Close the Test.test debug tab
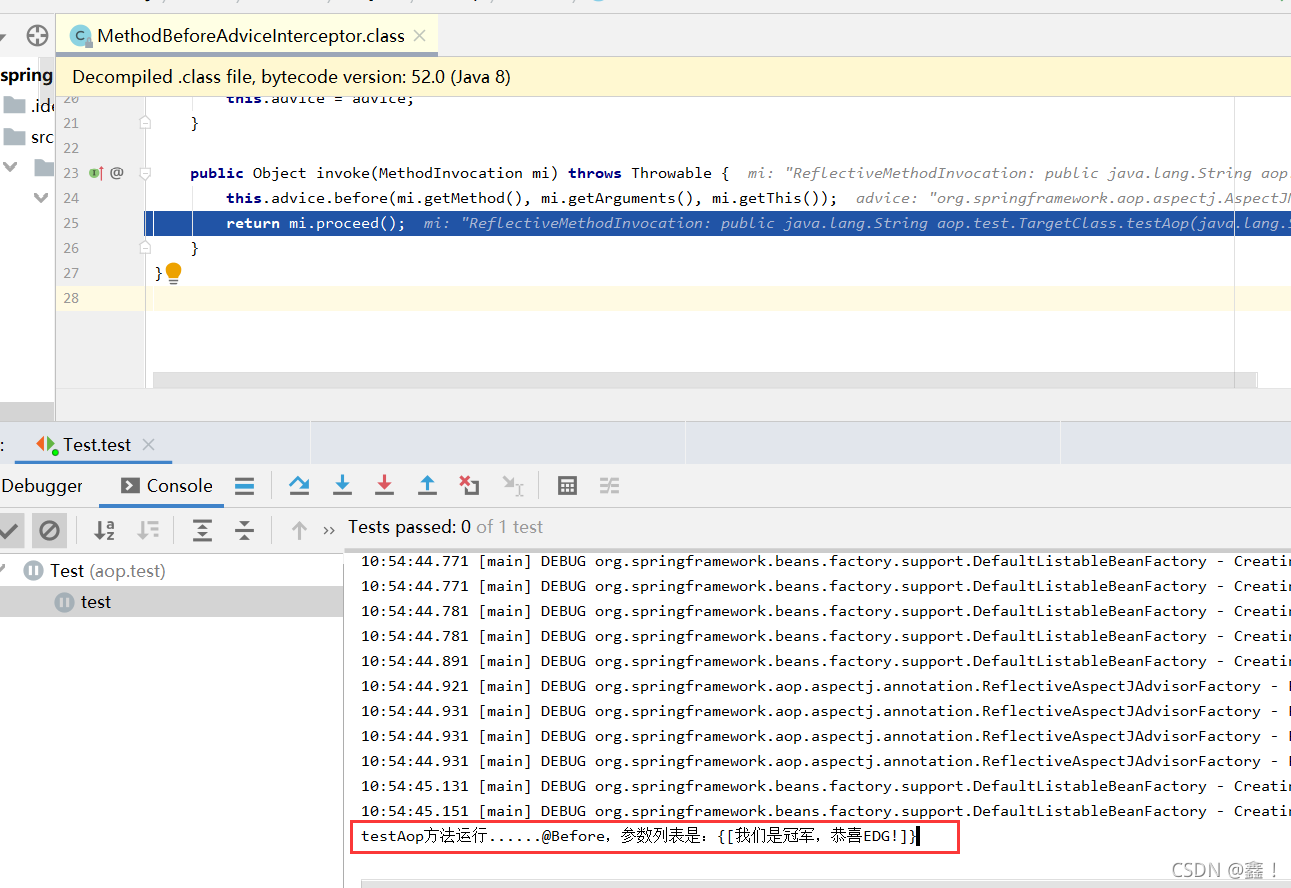This screenshot has width=1291, height=888. (148, 445)
